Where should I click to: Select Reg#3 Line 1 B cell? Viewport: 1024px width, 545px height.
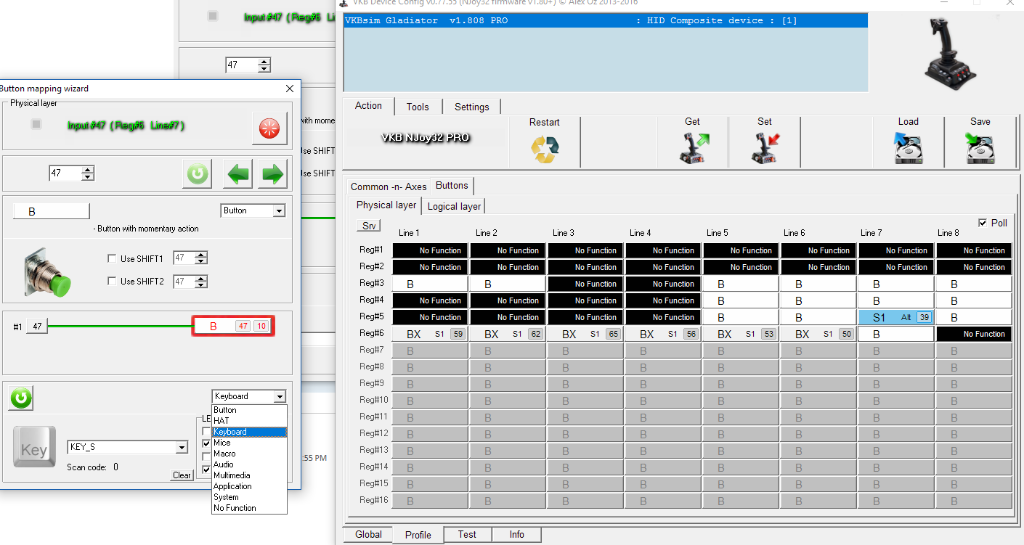point(430,284)
